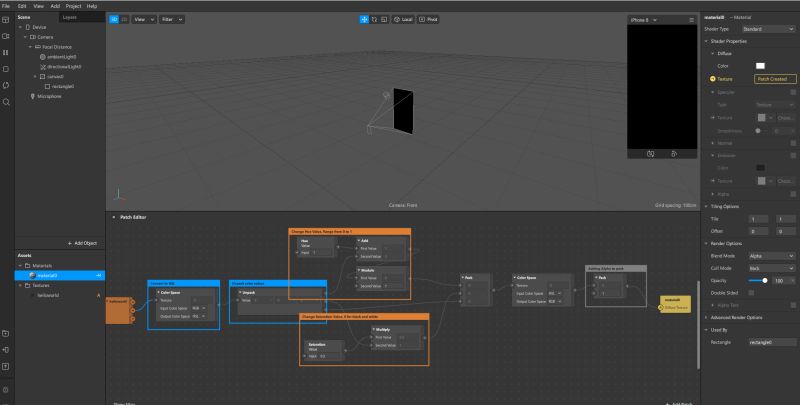The height and width of the screenshot is (405, 800).
Task: Collapse the Camera tree item
Action: [x=25, y=37]
